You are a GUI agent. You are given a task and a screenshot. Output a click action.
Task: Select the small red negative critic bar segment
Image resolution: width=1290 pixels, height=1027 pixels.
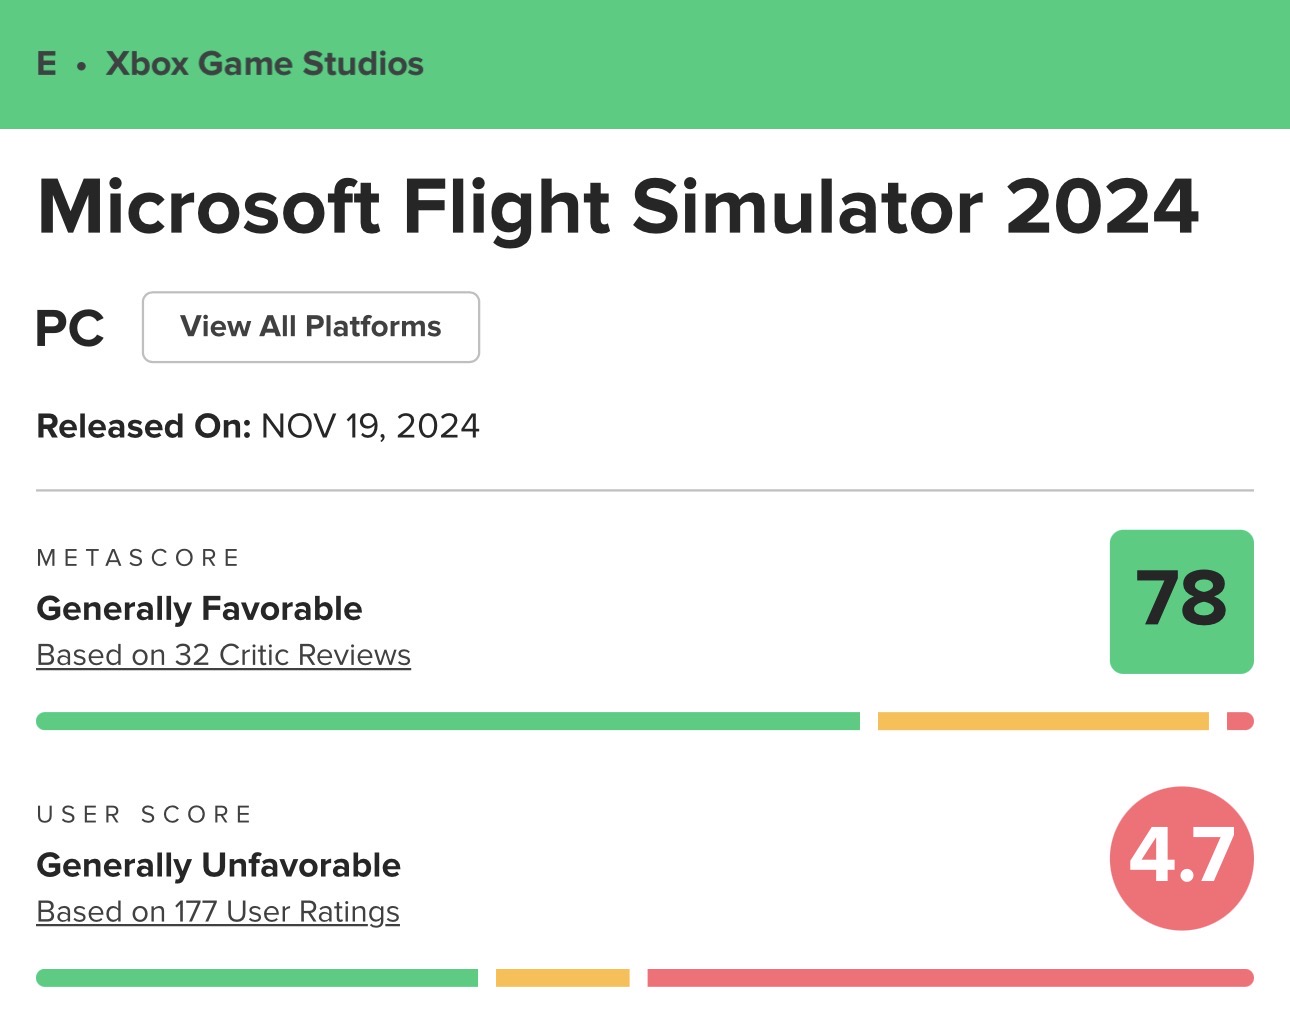coord(1240,721)
